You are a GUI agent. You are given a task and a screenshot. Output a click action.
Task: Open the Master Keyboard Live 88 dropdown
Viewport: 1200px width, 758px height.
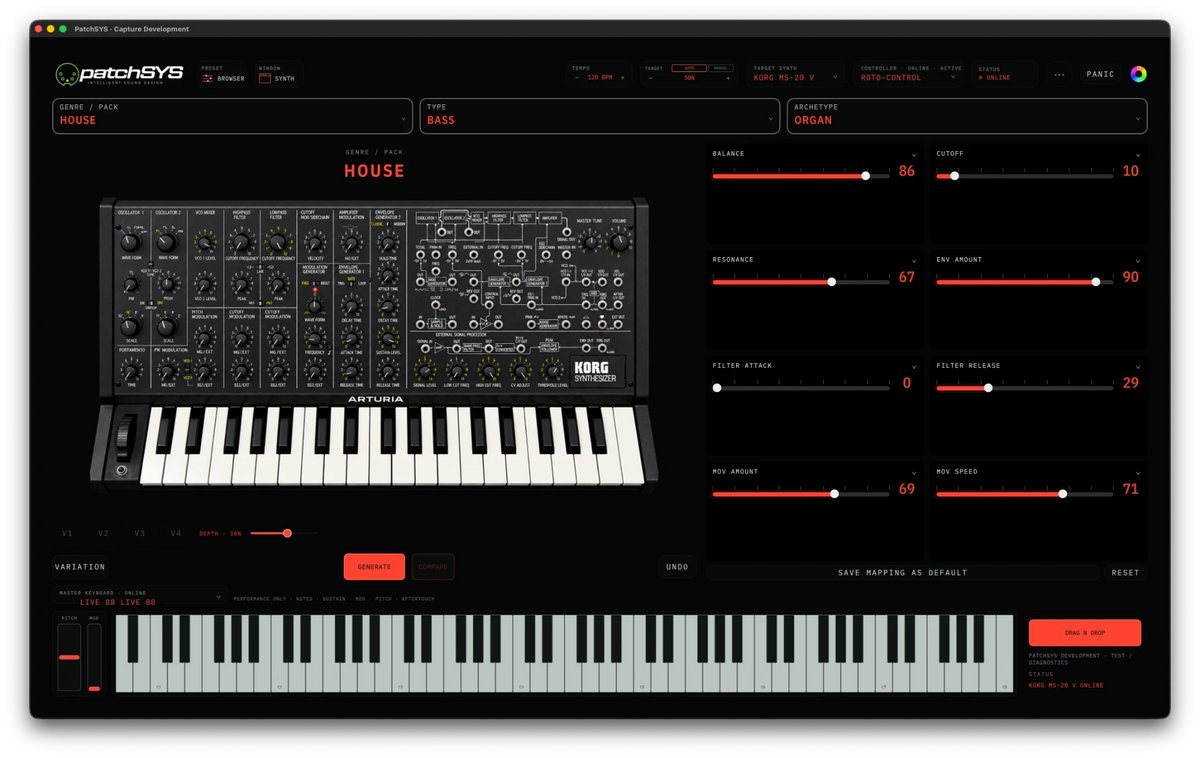click(139, 597)
